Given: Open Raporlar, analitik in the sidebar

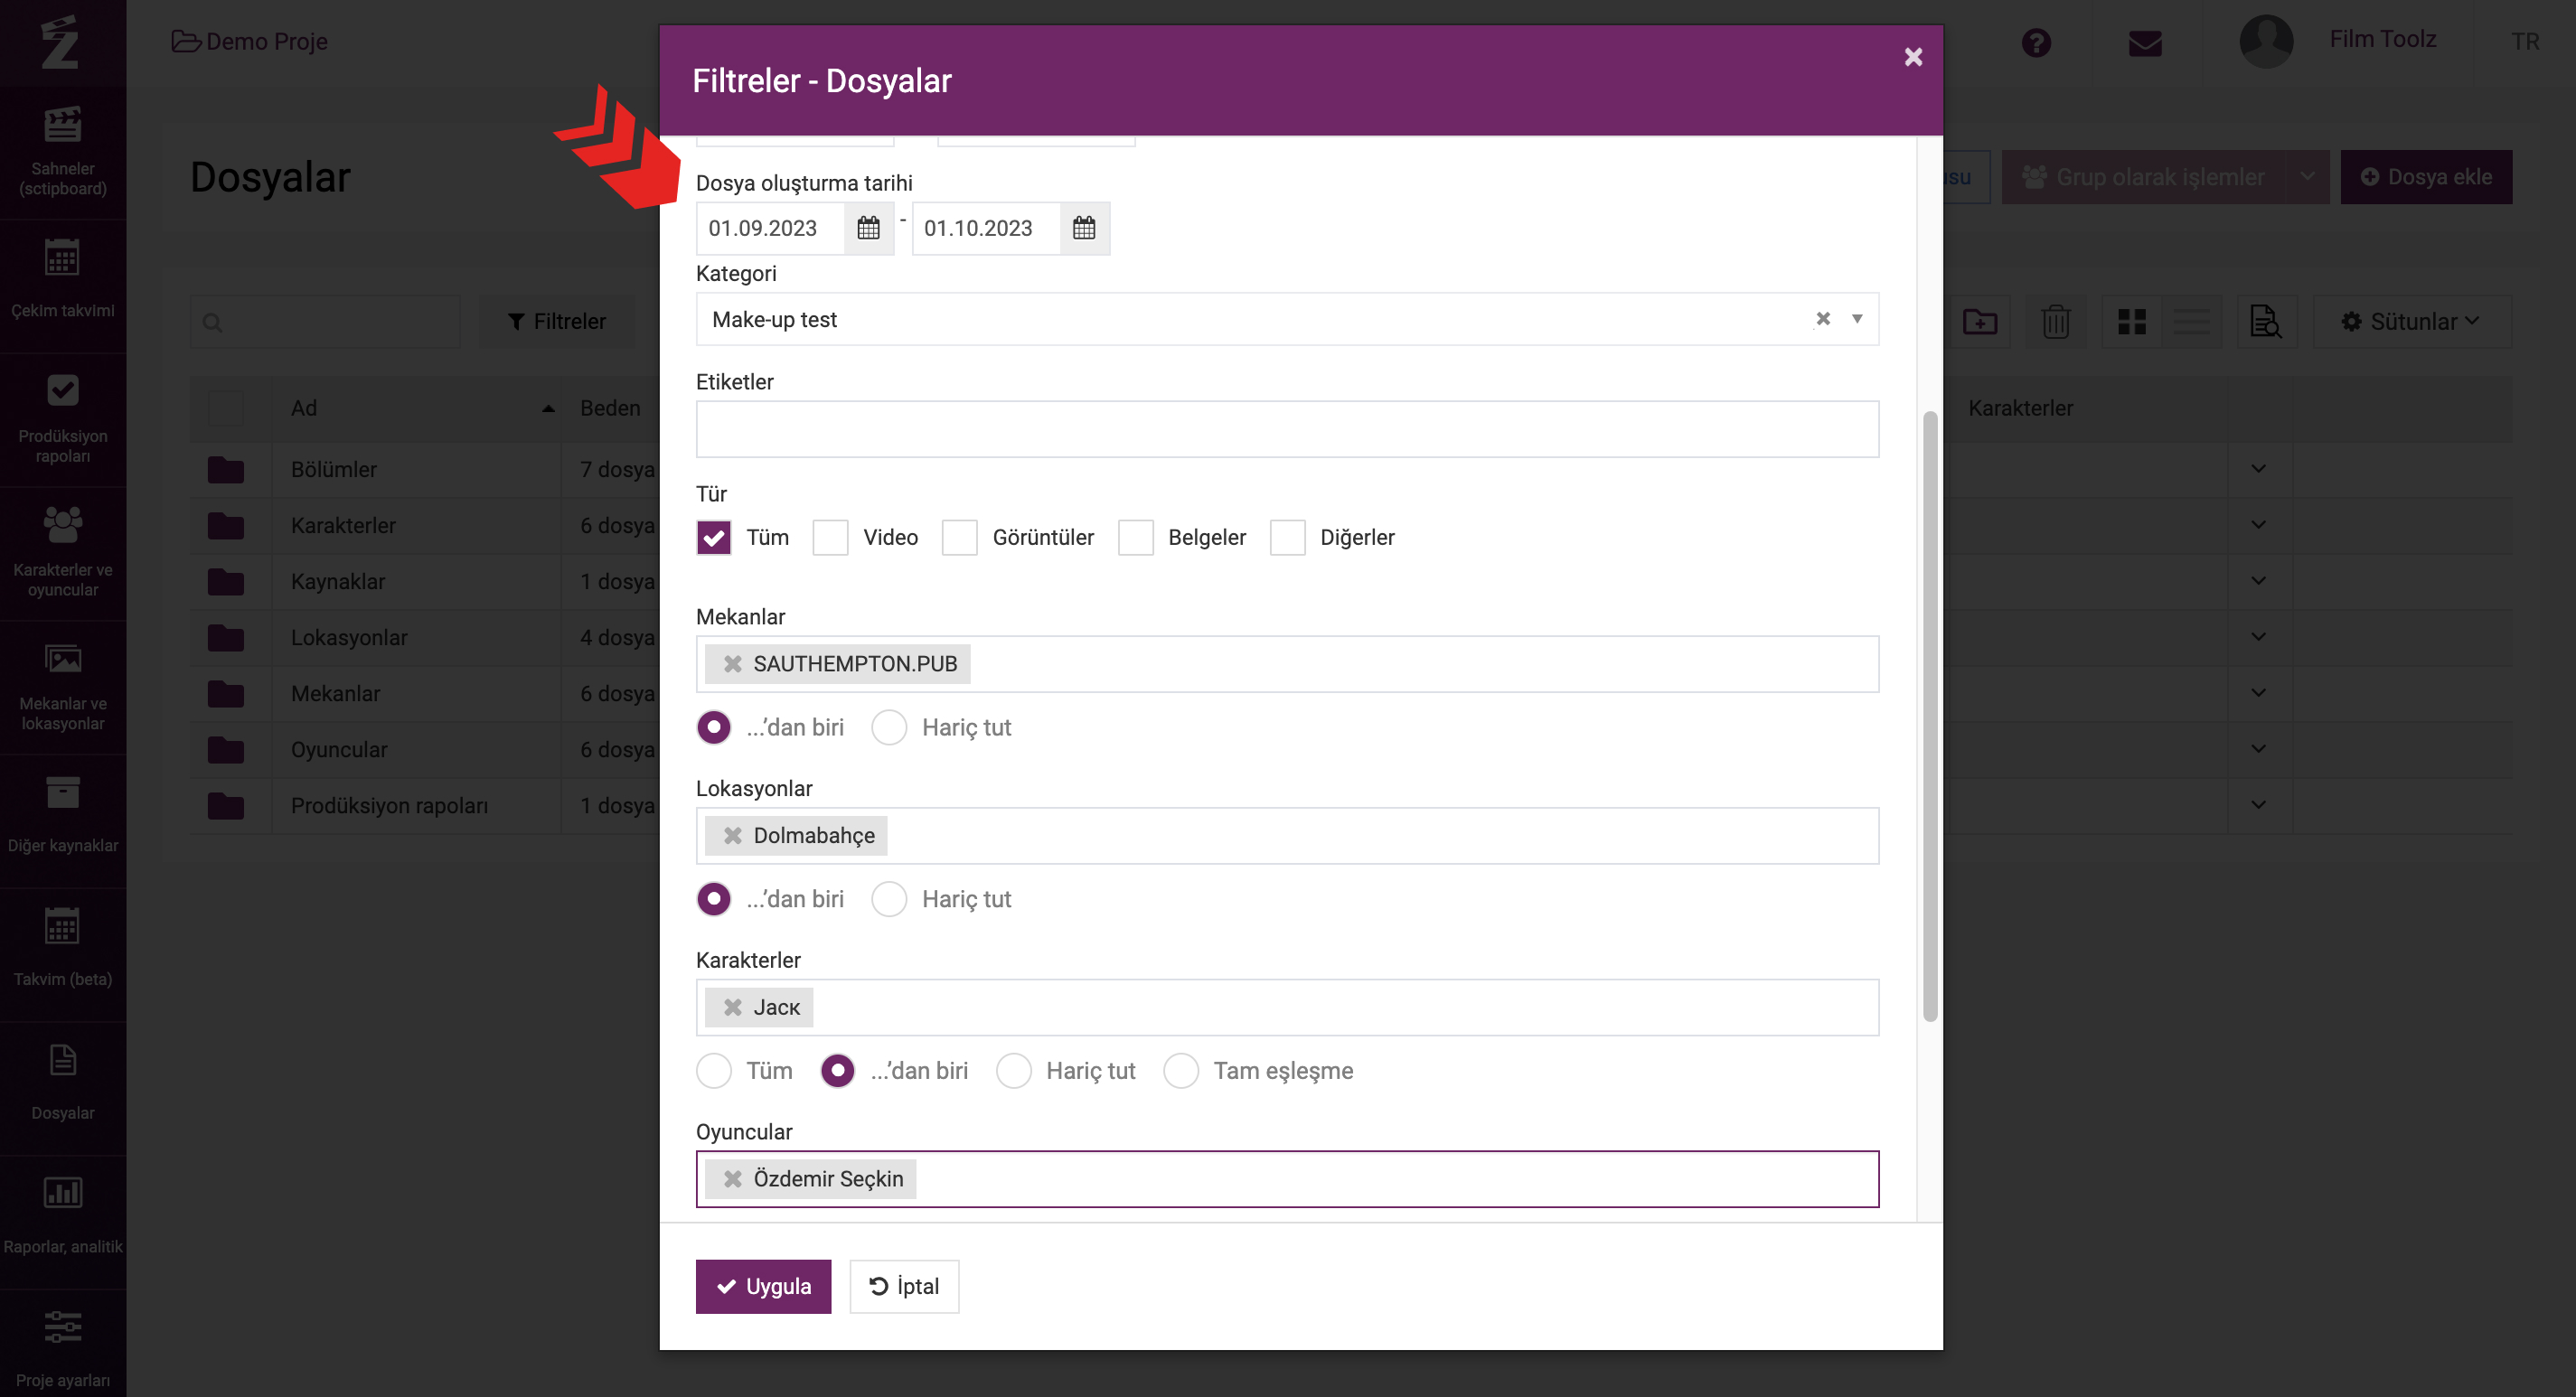Looking at the screenshot, I should point(63,1222).
